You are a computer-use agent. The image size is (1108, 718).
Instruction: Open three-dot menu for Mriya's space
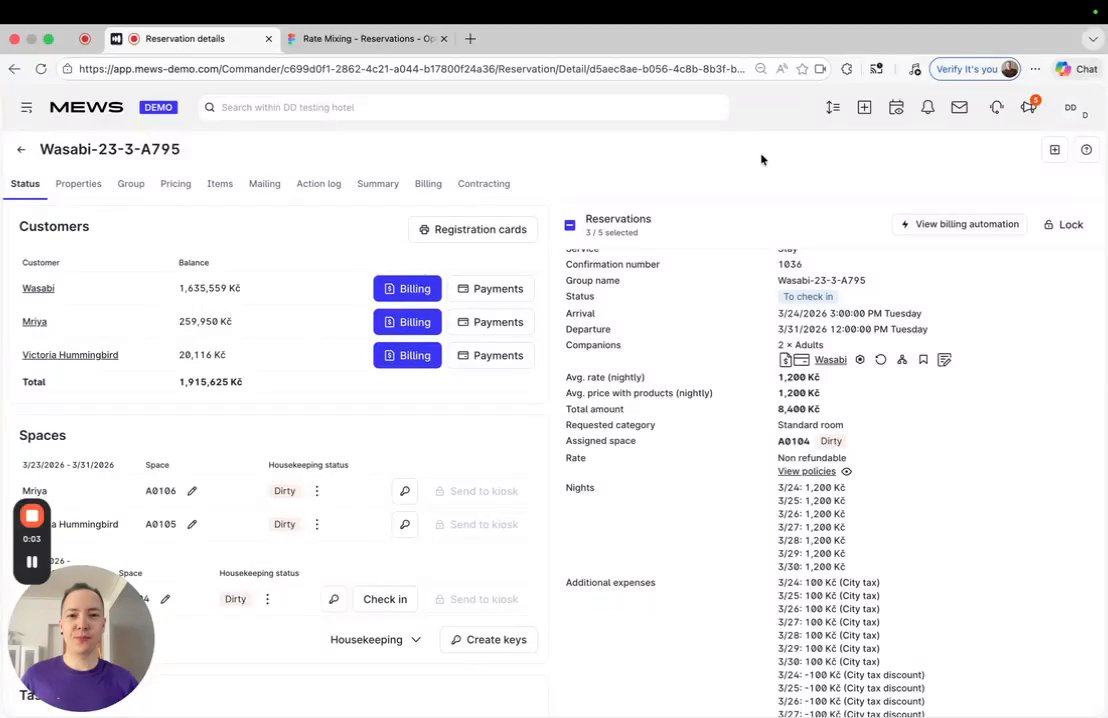317,491
